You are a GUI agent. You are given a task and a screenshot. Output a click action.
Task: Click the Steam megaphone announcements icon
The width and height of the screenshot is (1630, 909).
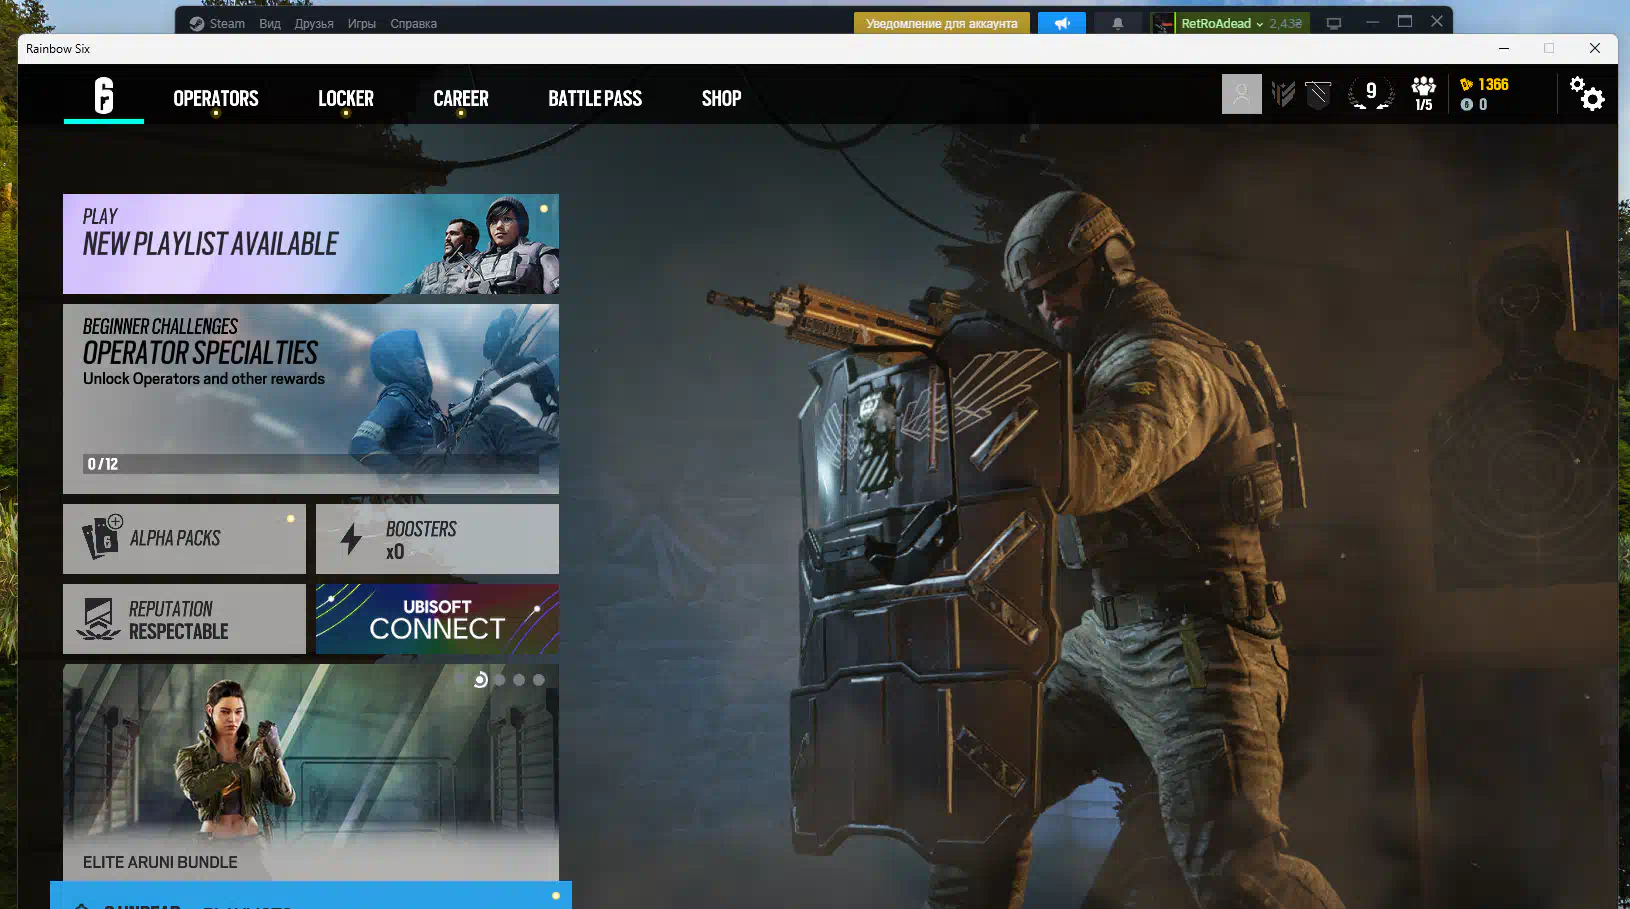(1061, 23)
